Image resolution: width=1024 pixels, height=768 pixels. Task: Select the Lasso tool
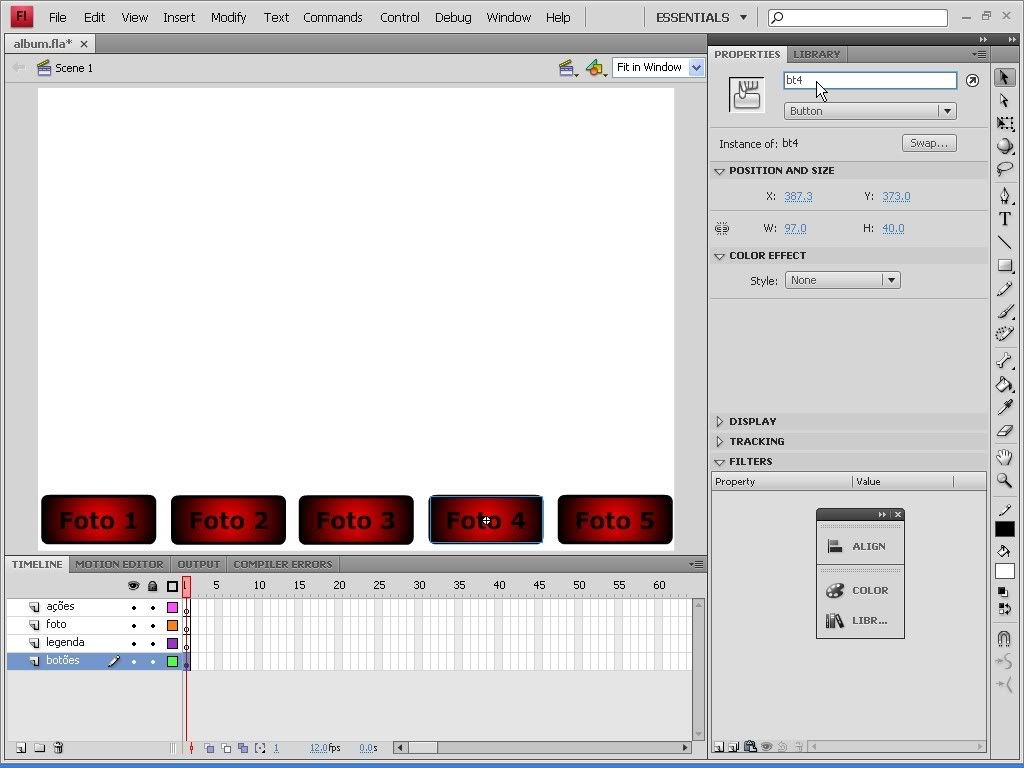pos(1005,170)
